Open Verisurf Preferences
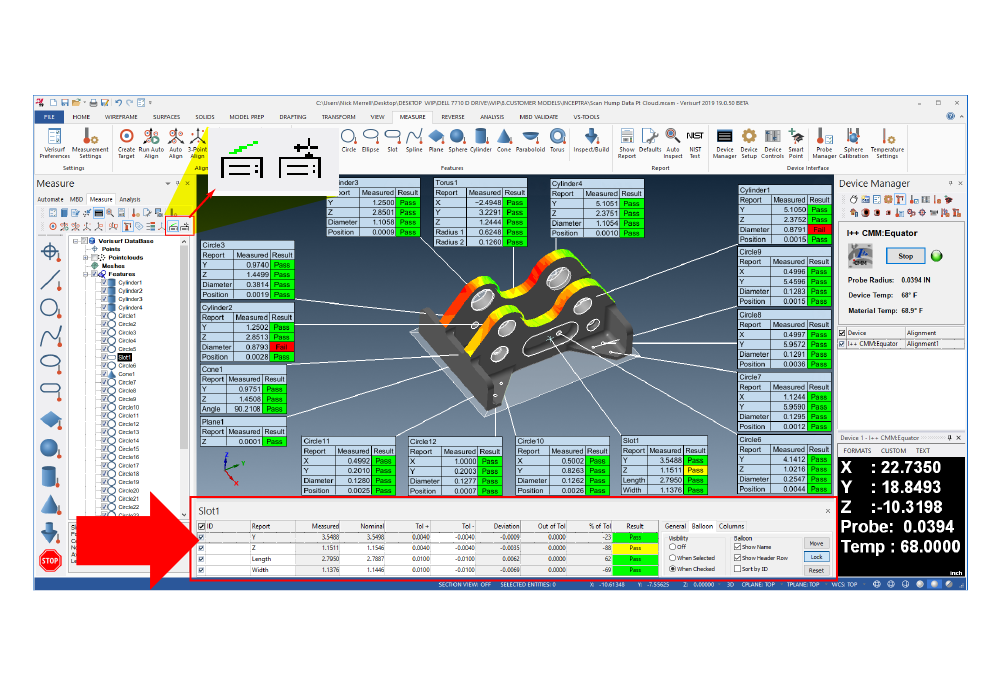The height and width of the screenshot is (685, 1001). click(x=54, y=143)
